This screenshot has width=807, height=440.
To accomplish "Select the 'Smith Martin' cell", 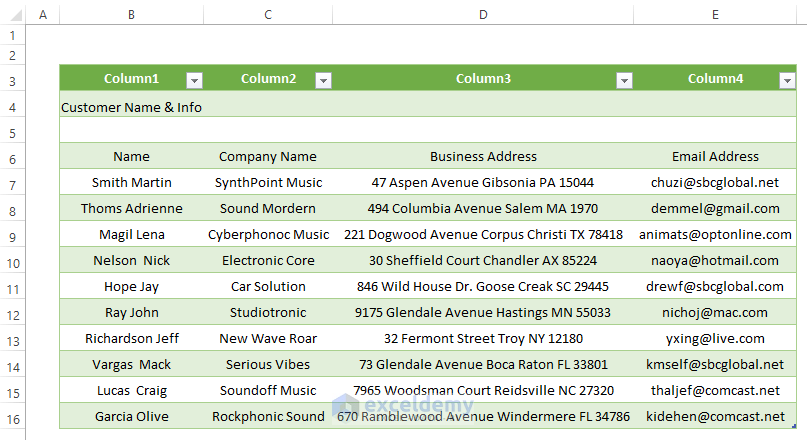I will 132,182.
